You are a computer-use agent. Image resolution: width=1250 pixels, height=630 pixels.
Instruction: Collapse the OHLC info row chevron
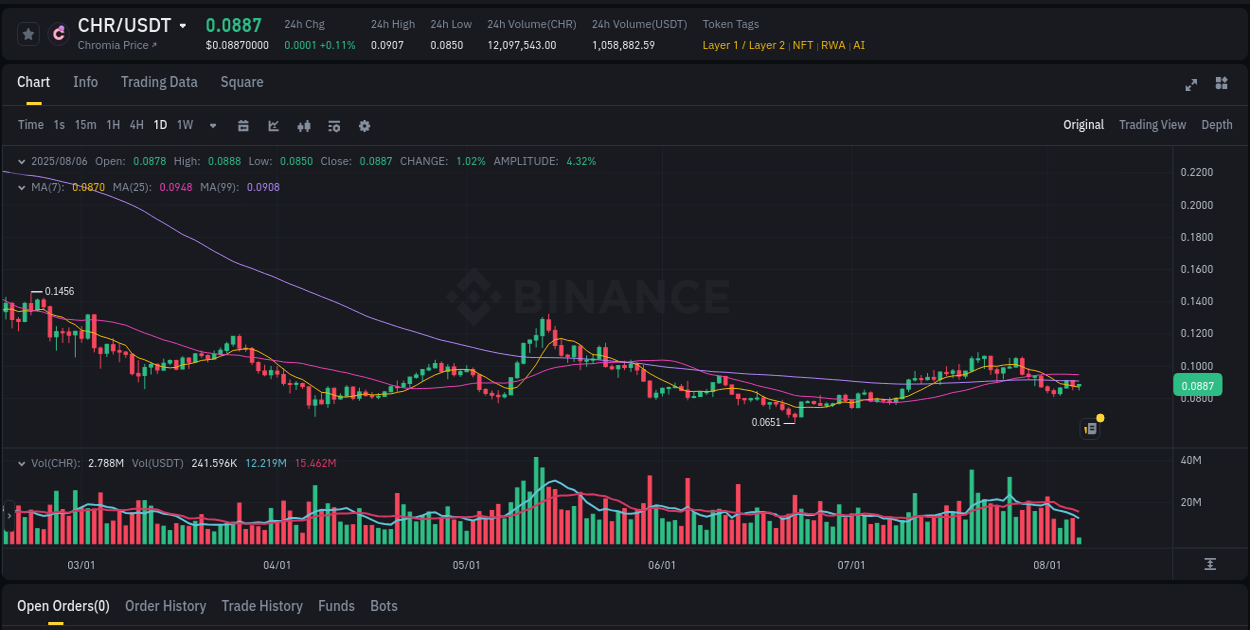coord(20,160)
